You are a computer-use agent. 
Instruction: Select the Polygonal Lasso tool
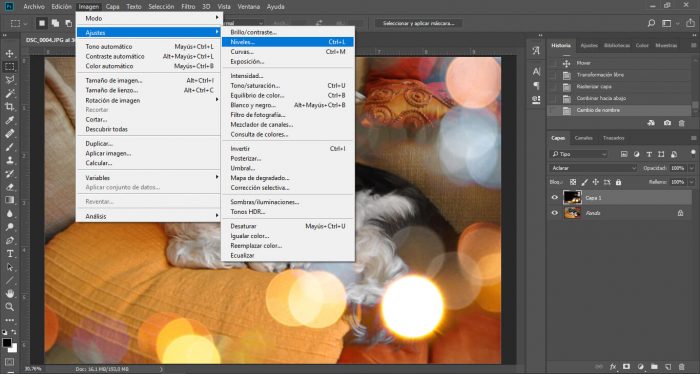pos(9,80)
